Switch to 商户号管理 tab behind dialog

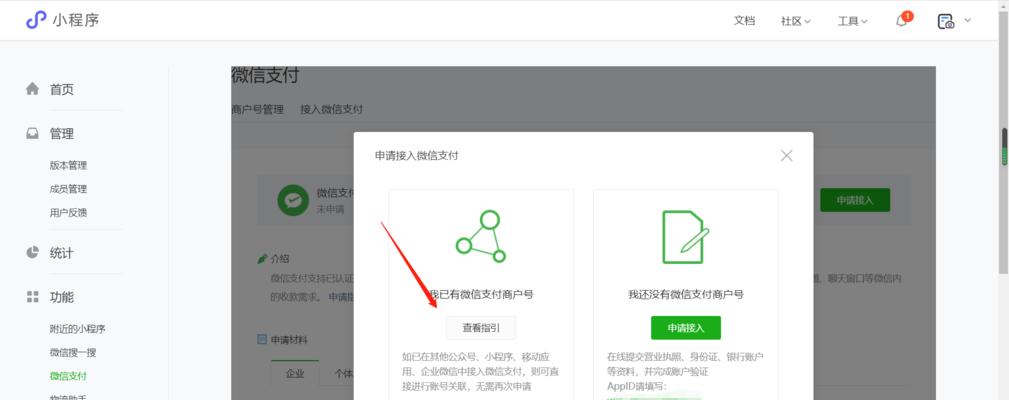(257, 109)
